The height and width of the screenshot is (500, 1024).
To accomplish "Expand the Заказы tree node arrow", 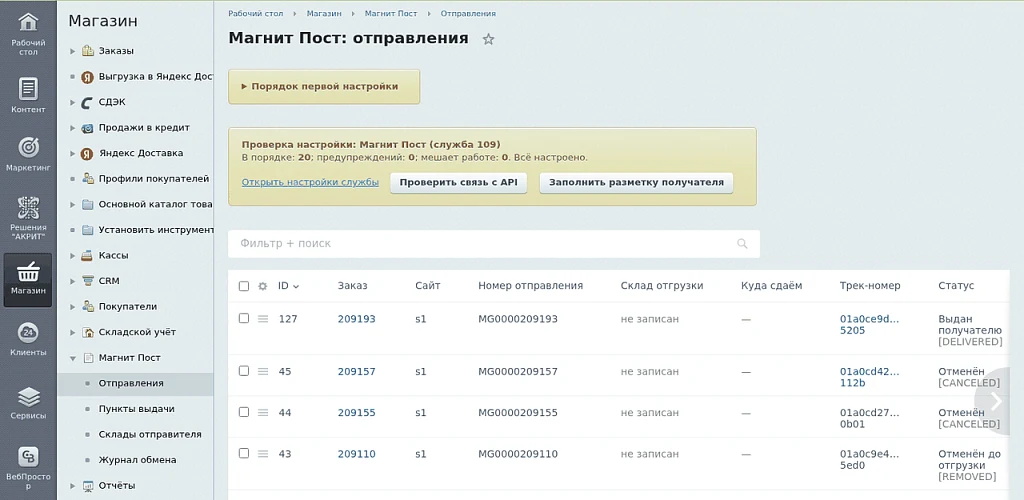I will pos(72,51).
